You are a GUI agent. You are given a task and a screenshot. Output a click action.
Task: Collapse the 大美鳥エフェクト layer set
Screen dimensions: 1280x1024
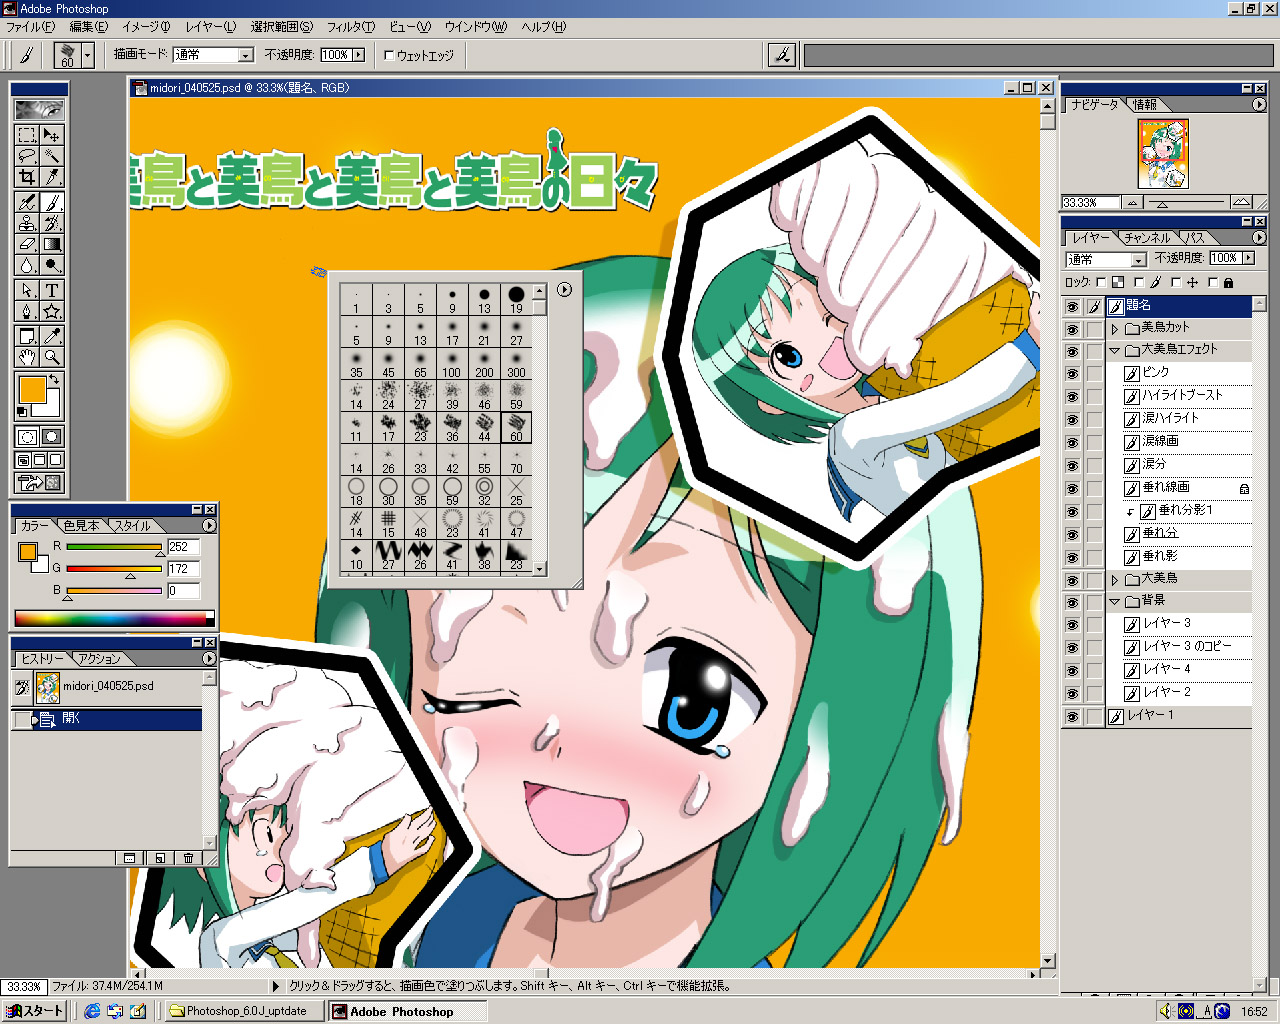pyautogui.click(x=1115, y=350)
